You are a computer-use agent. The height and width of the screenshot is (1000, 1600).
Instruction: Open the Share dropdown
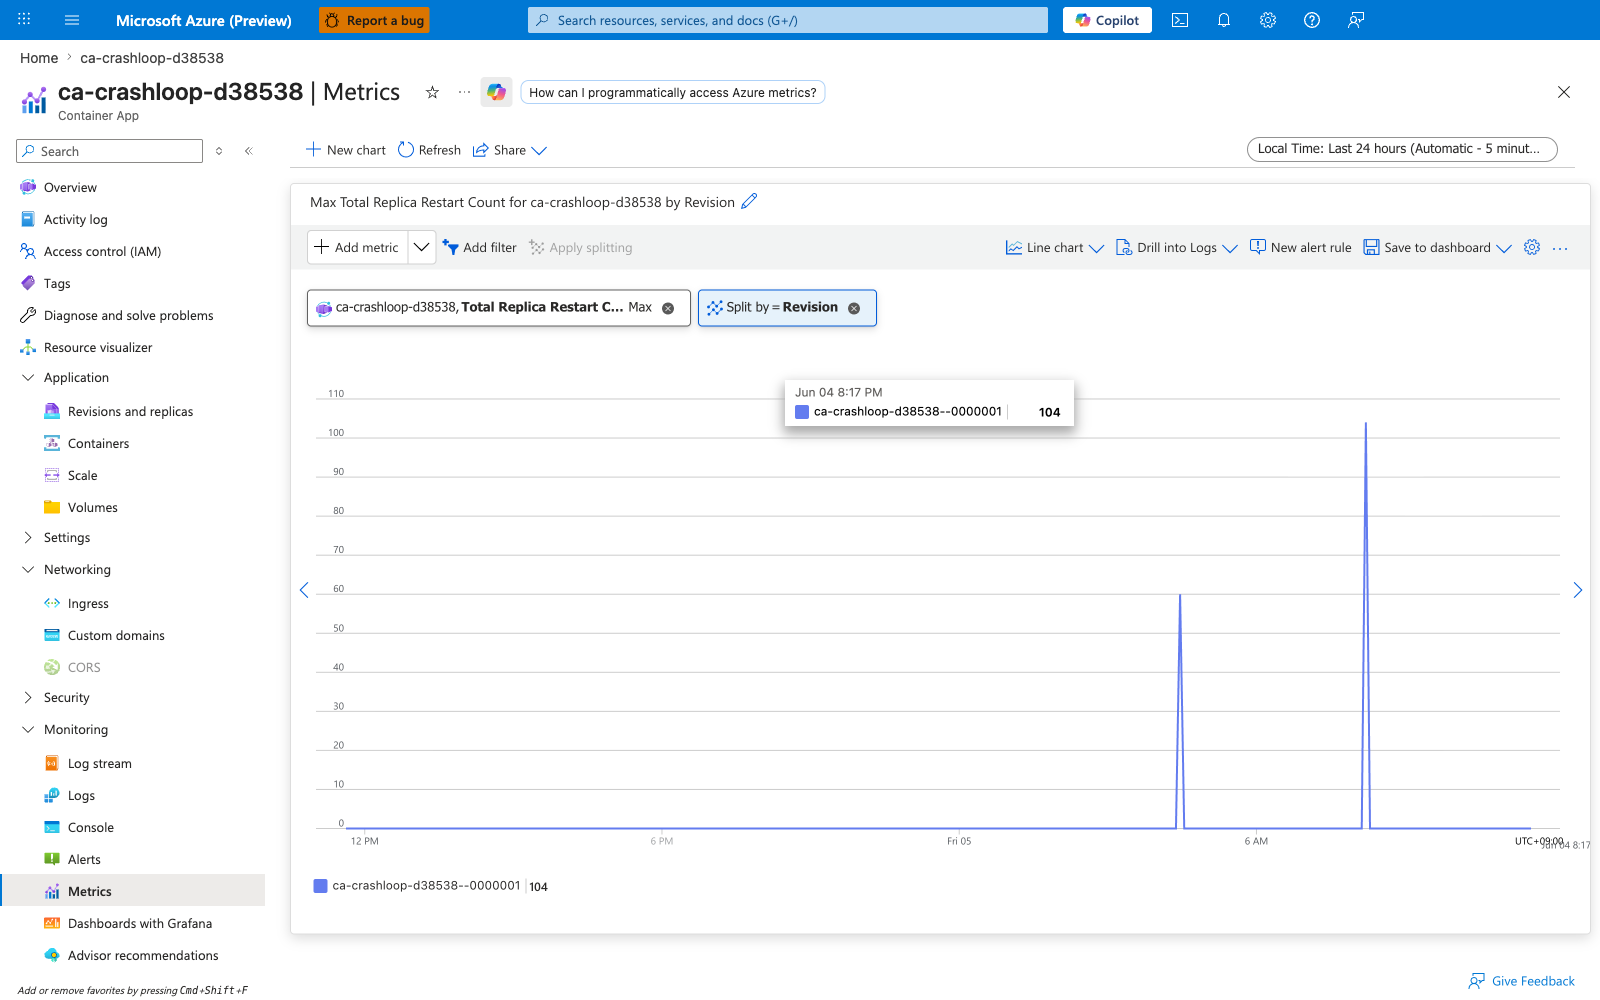click(x=510, y=150)
